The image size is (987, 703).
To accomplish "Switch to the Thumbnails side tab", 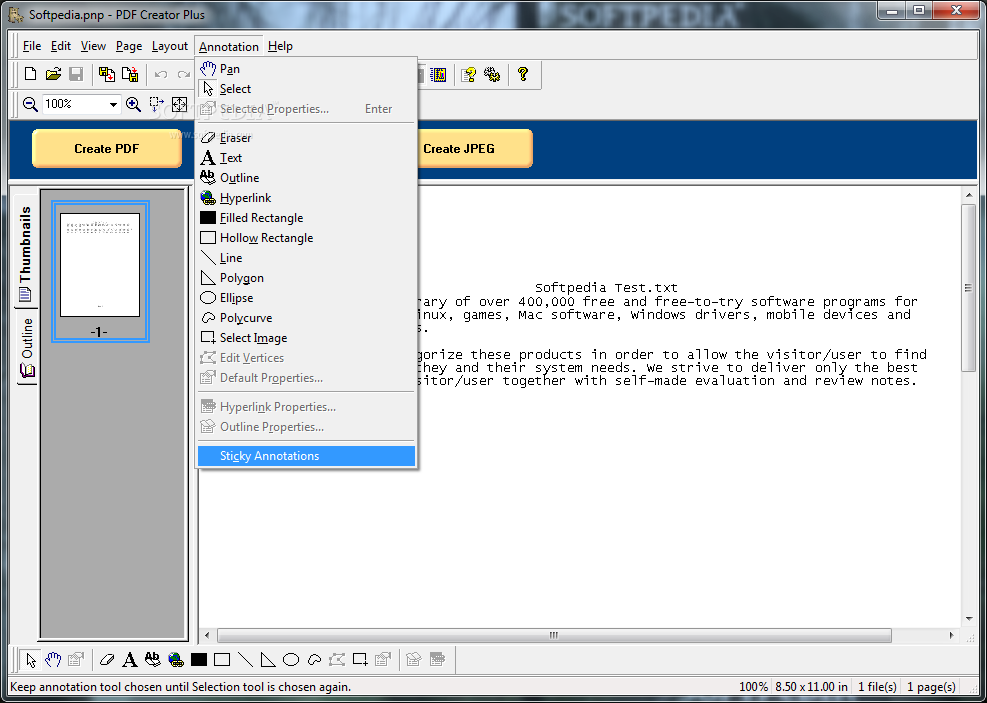I will click(x=25, y=253).
